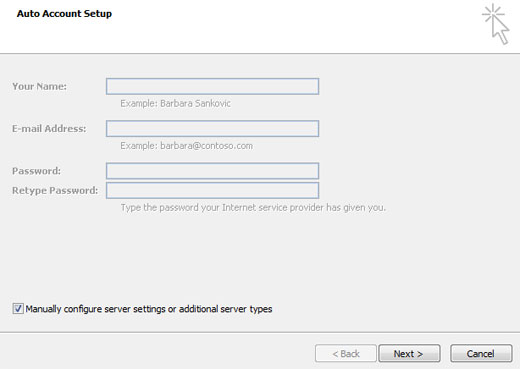The width and height of the screenshot is (520, 369).
Task: Focus the E-mail Address input box
Action: (x=212, y=129)
